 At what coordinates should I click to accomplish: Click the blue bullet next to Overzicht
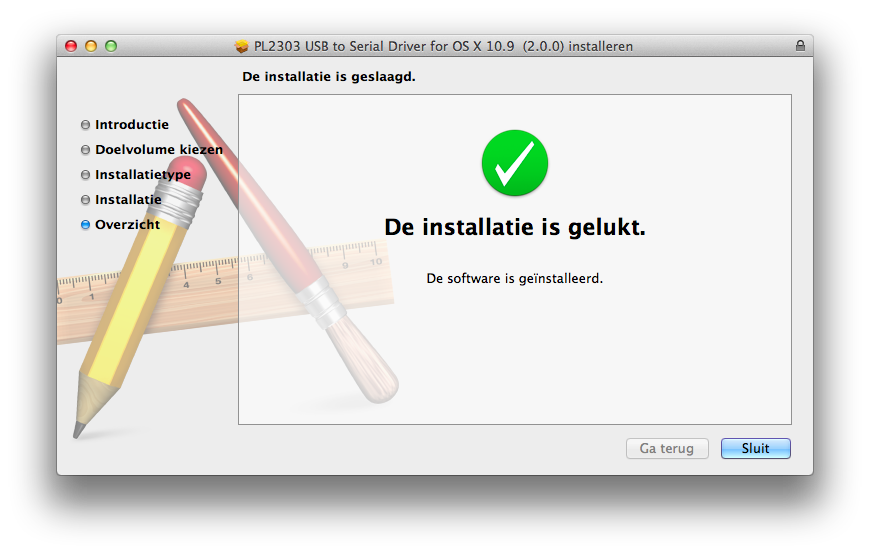(85, 225)
